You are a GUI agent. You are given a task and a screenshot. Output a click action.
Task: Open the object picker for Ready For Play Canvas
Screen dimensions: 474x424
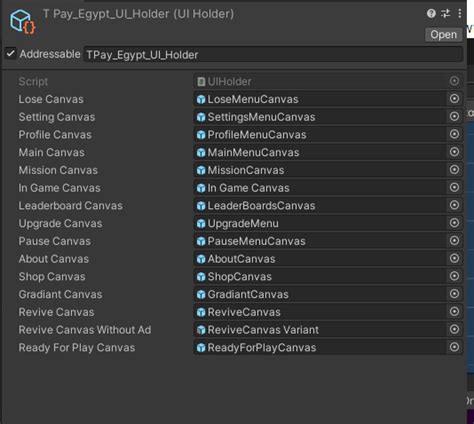(x=454, y=347)
